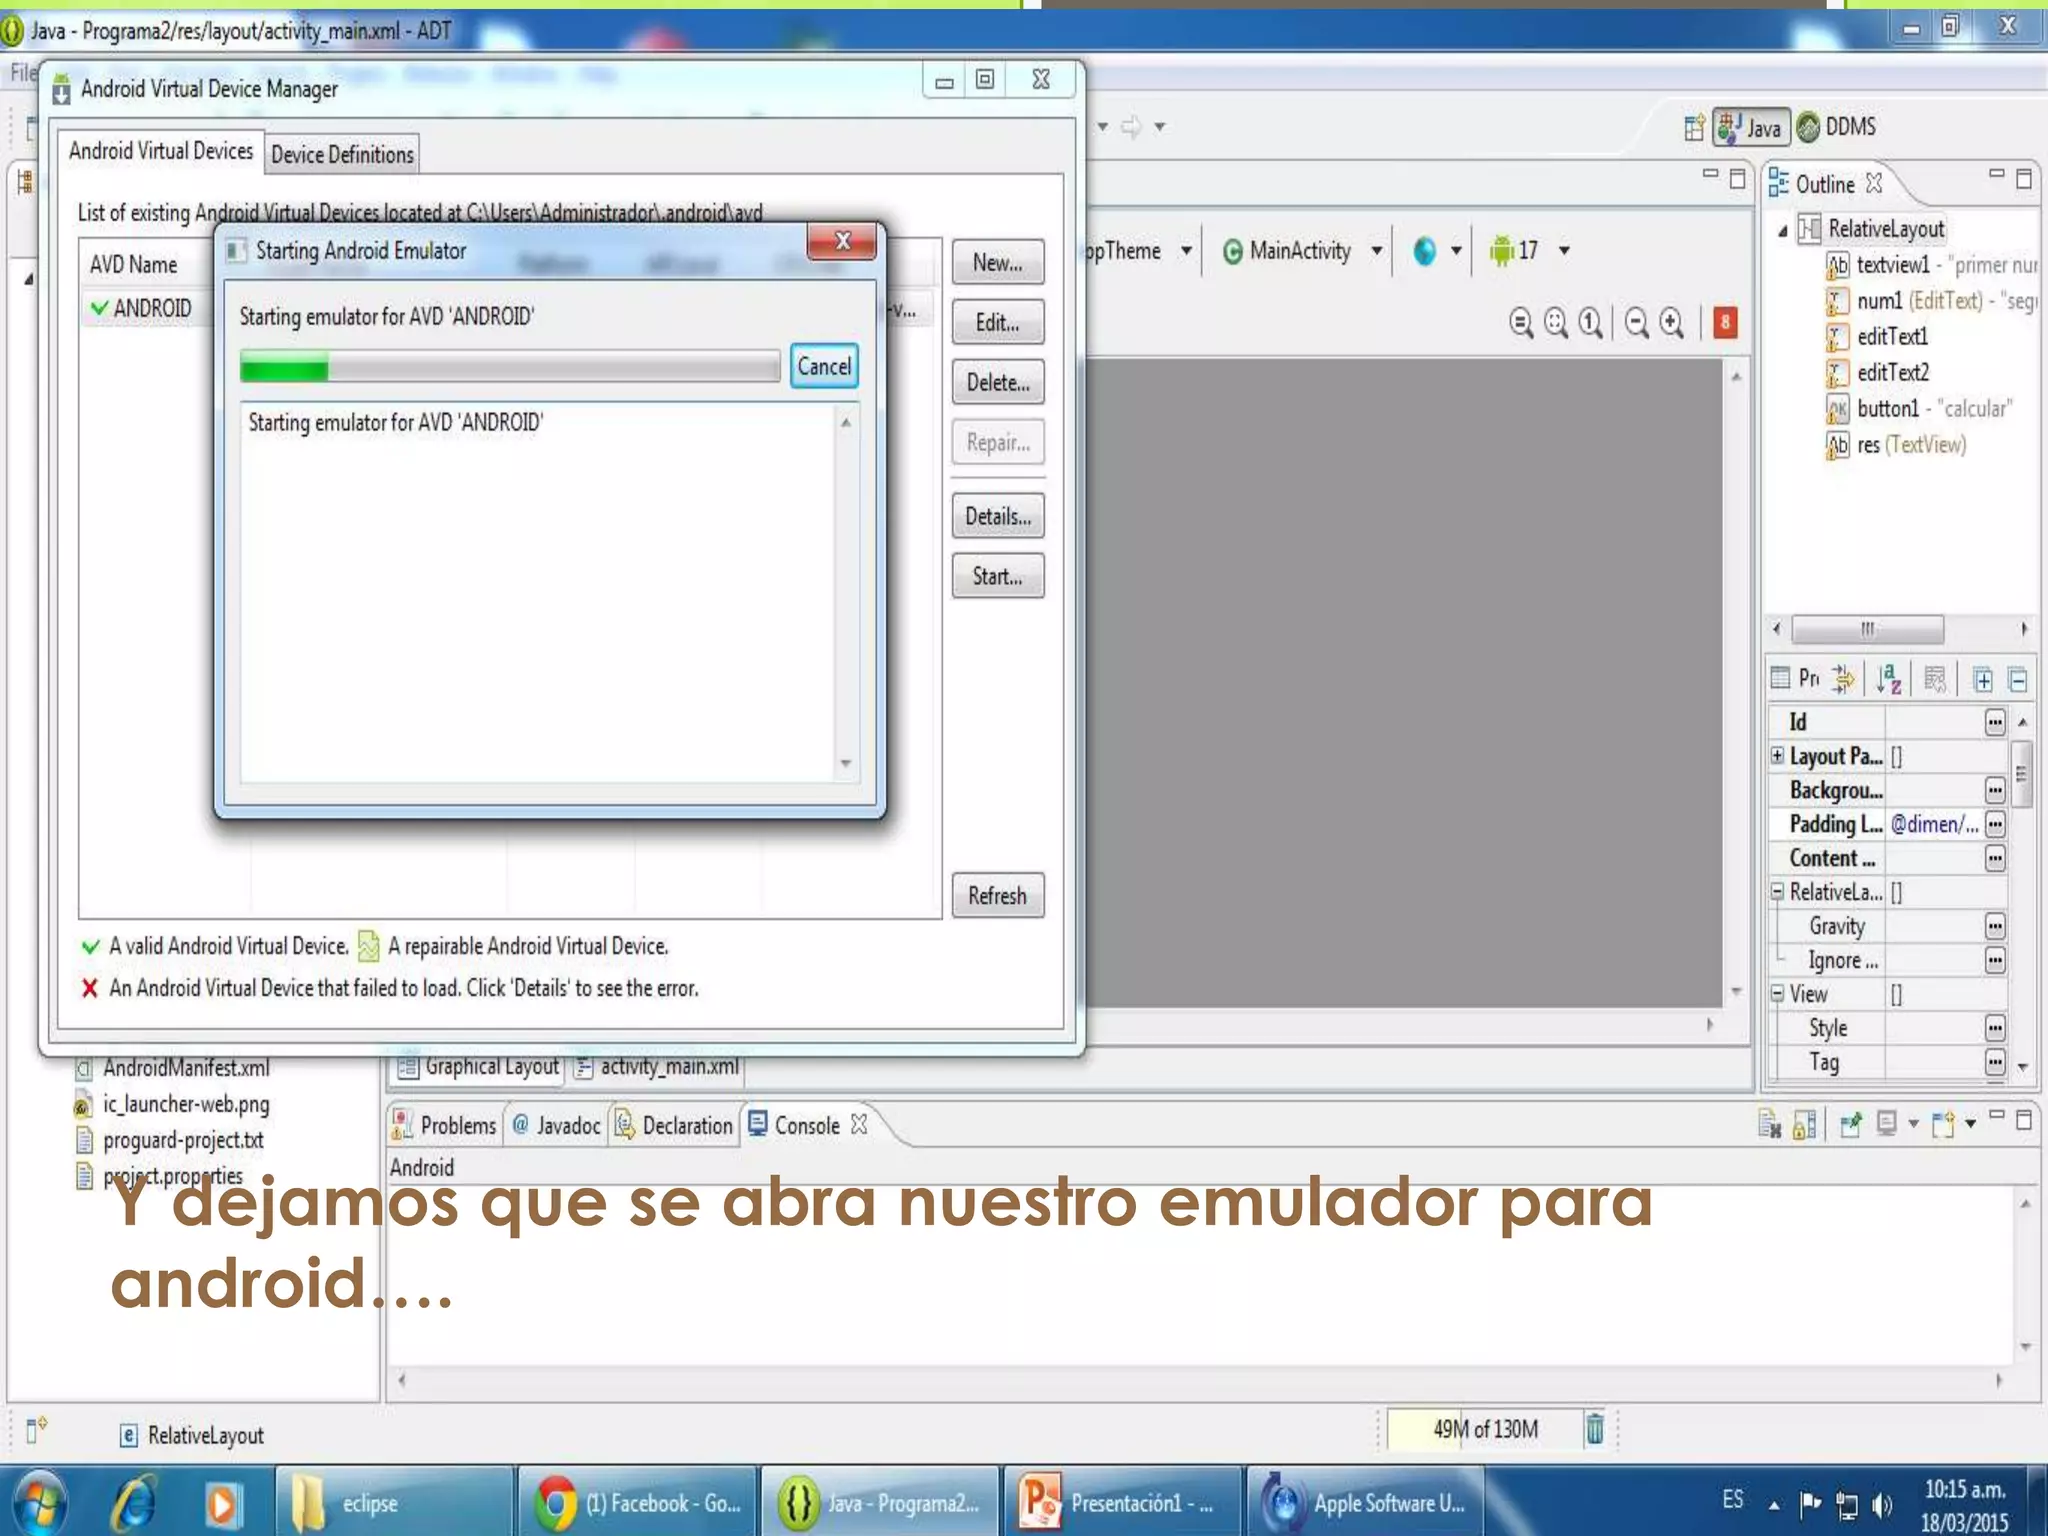Click the sort alphabetically icon in Properties
This screenshot has width=2048, height=1536.
click(x=1888, y=679)
